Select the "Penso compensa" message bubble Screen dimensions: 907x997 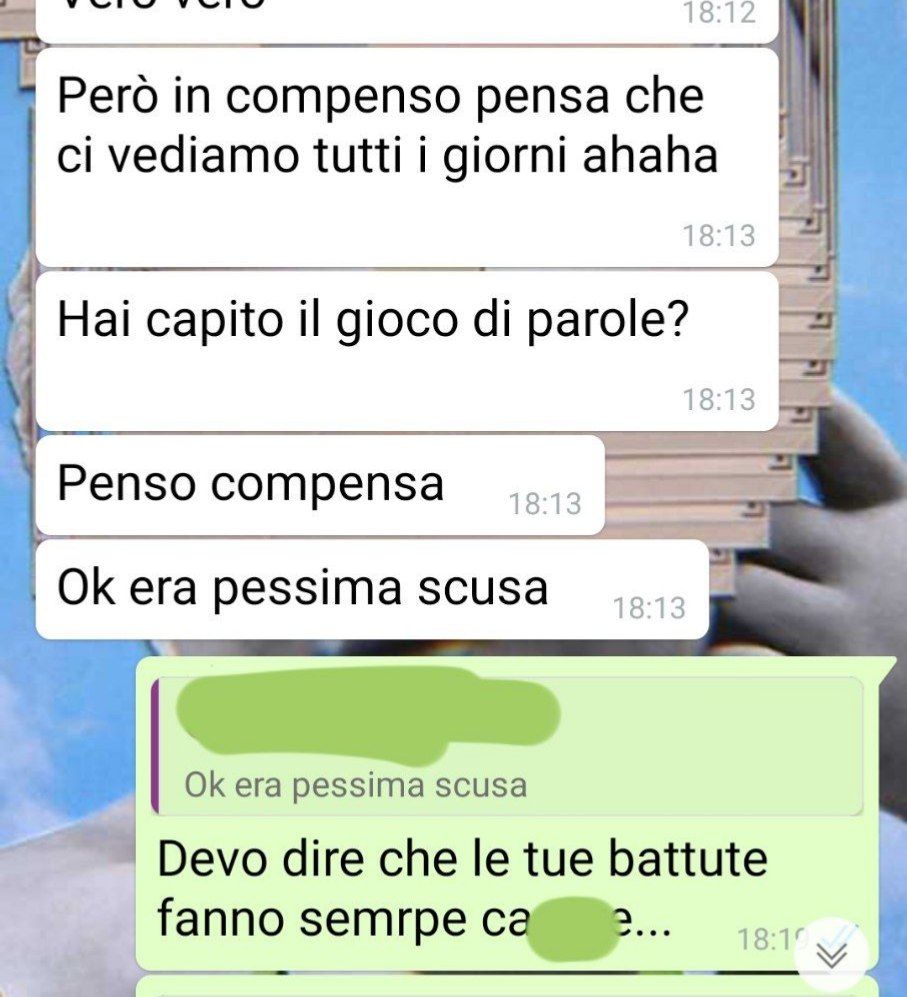pyautogui.click(x=320, y=485)
